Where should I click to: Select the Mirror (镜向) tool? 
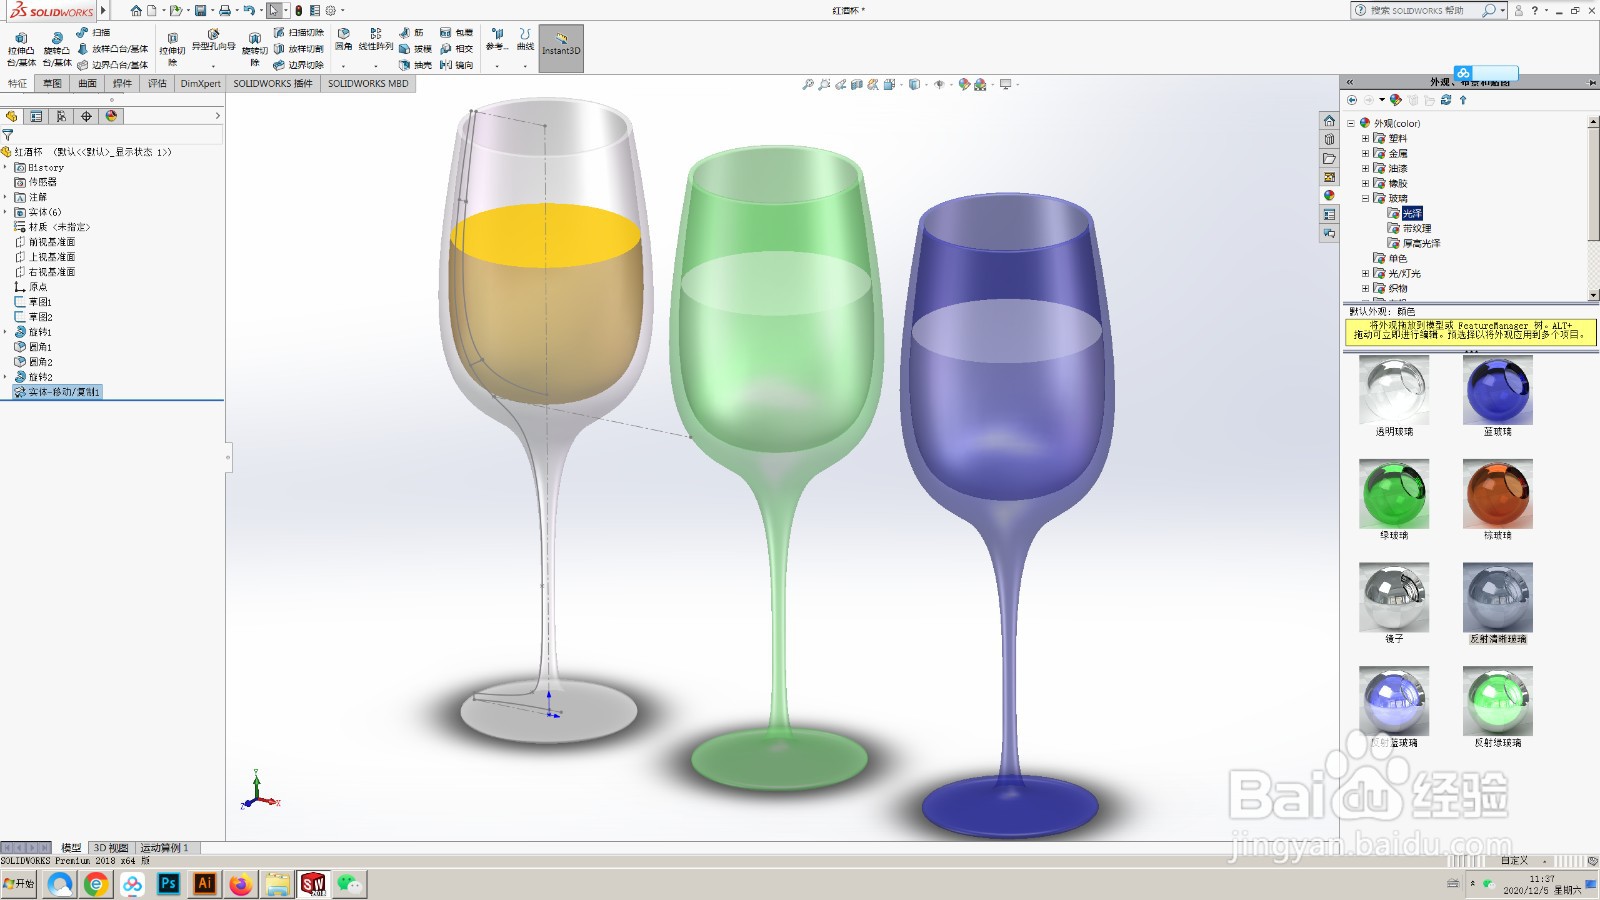(456, 65)
